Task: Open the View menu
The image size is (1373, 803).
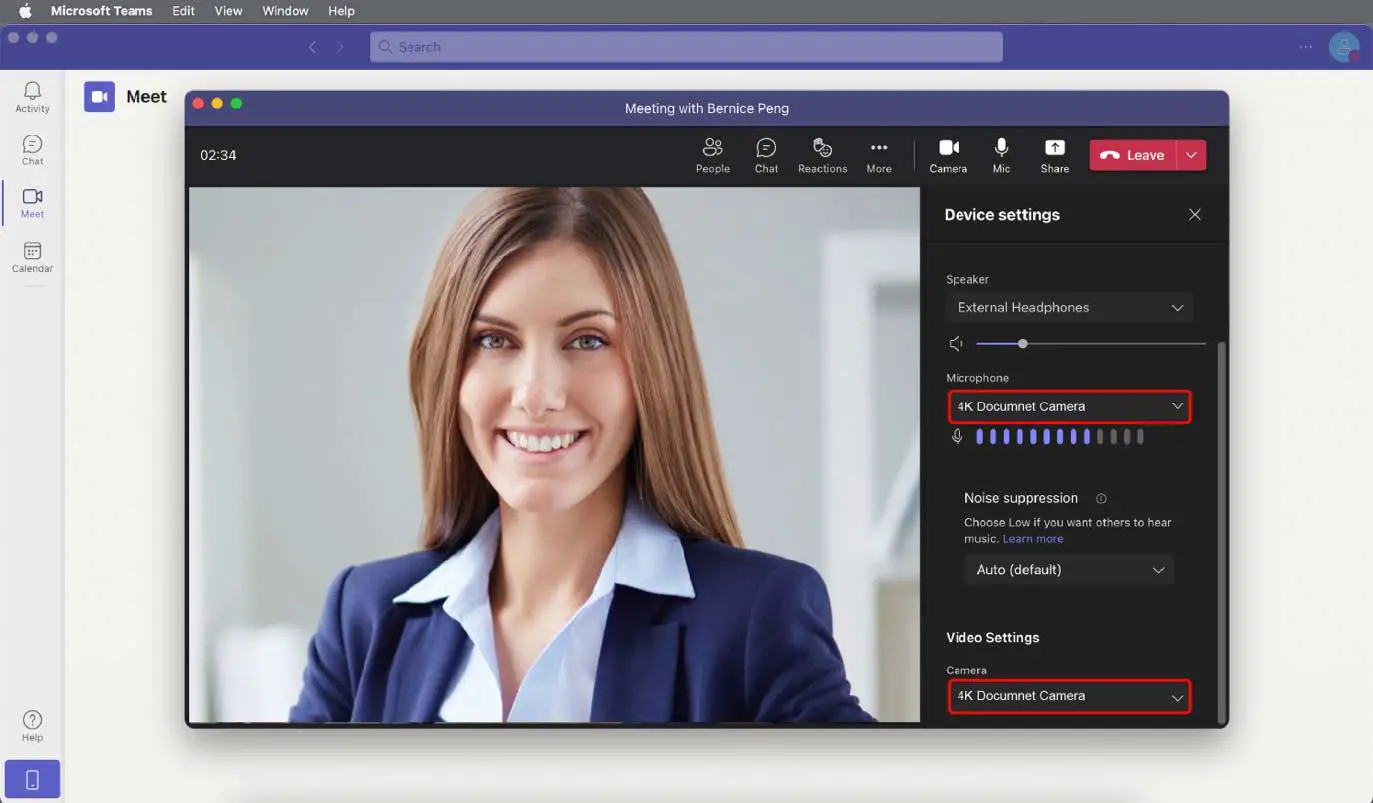Action: 228,11
